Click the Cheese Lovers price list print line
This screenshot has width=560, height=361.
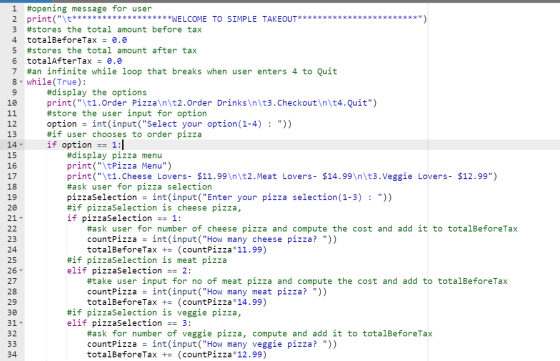[x=282, y=176]
